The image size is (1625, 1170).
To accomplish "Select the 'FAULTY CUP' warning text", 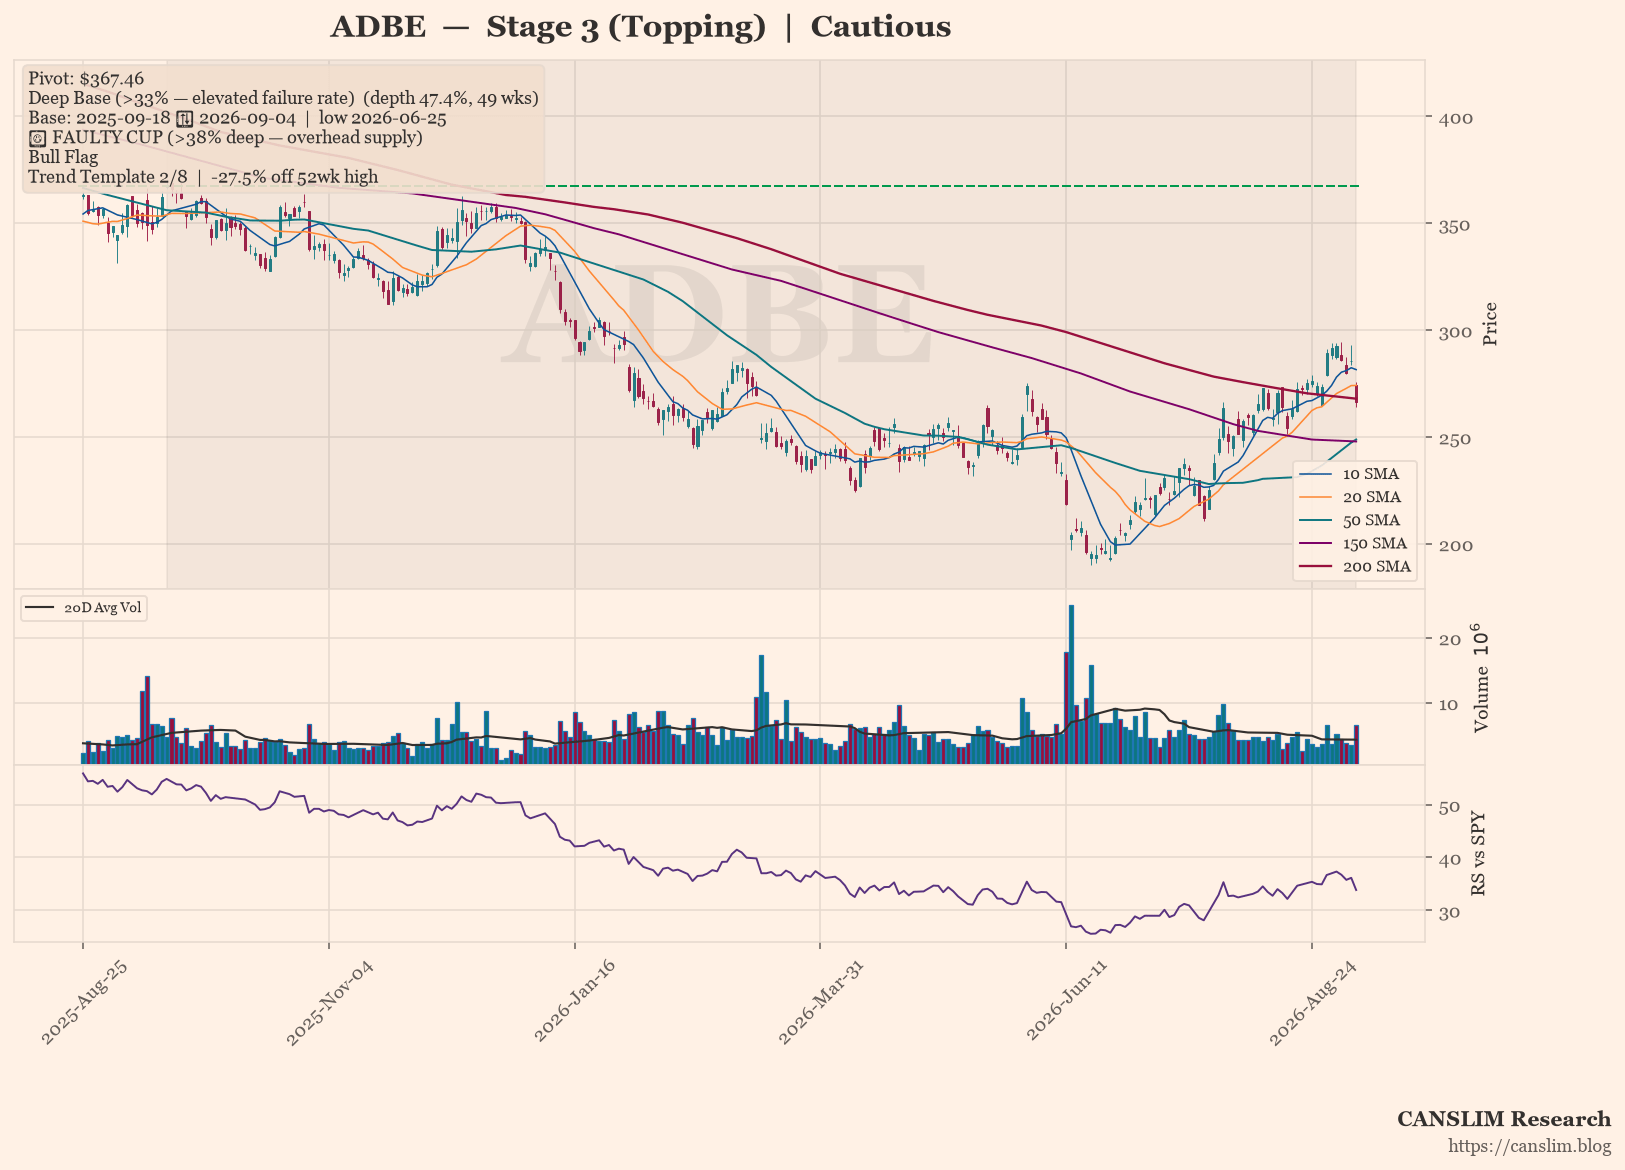I will [x=226, y=137].
